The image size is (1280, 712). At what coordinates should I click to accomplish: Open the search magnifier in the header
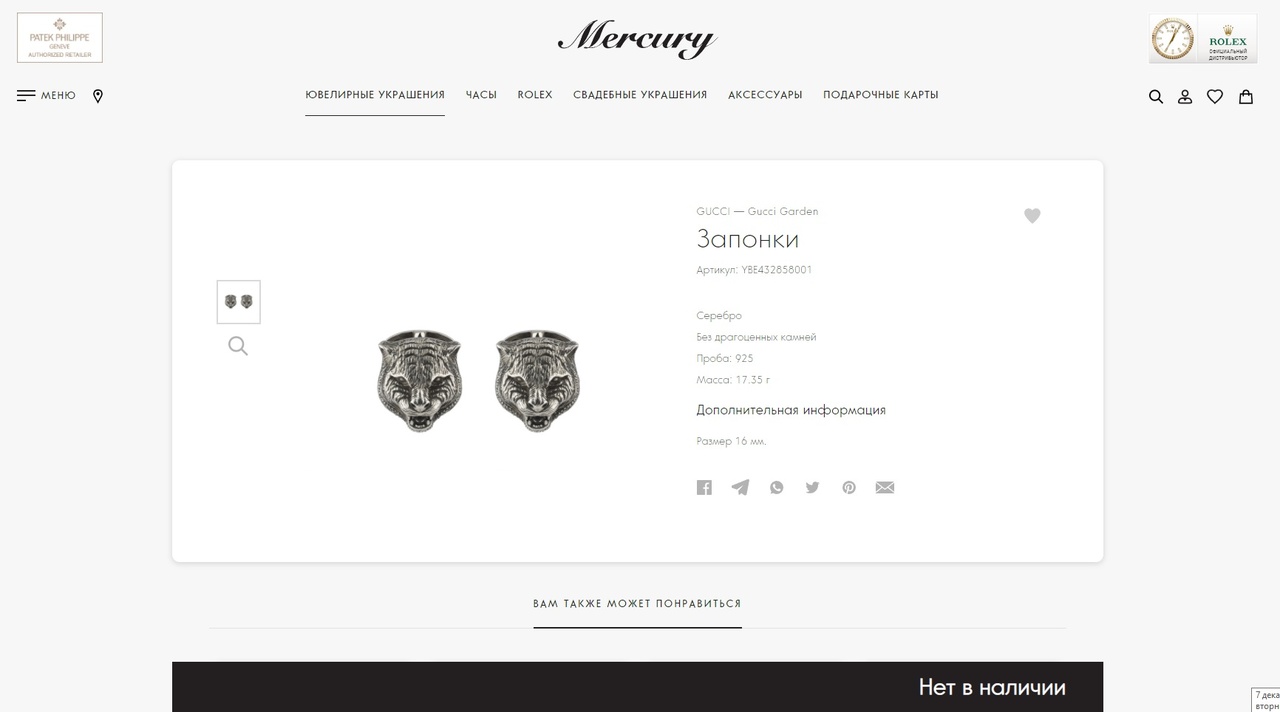click(x=1156, y=97)
